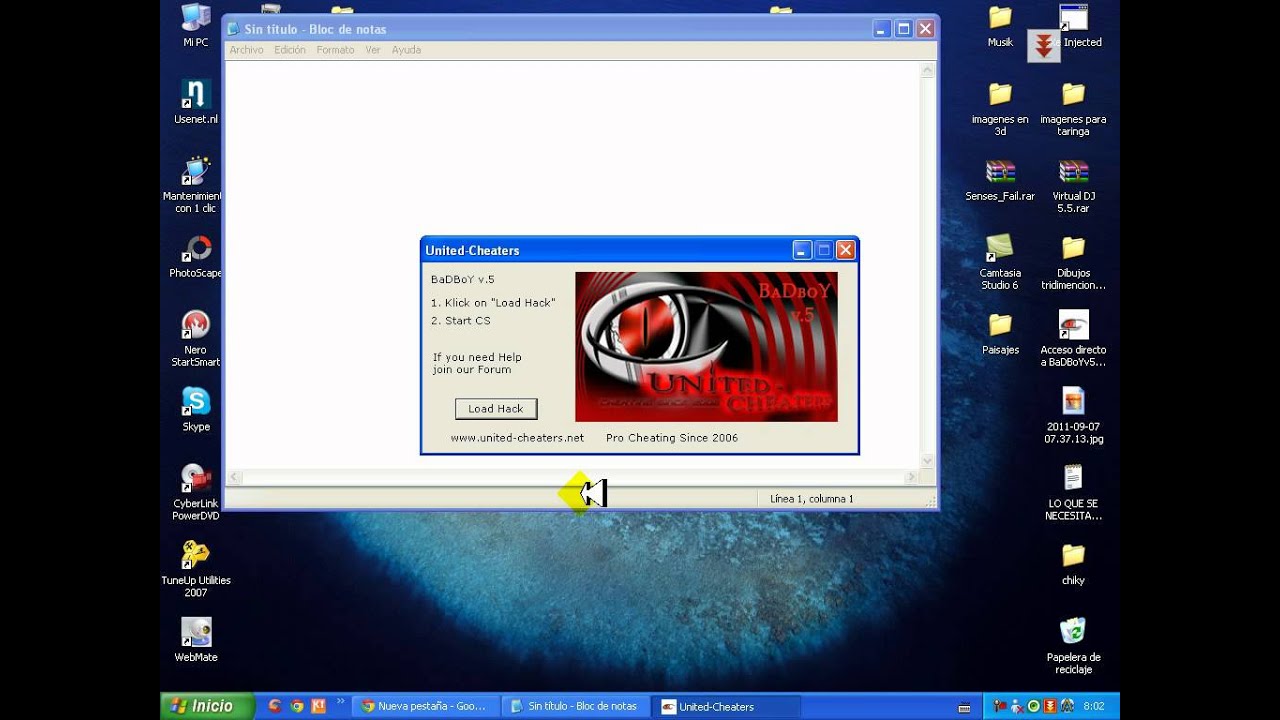Viewport: 1280px width, 720px height.
Task: Select the Mi PC desktop icon
Action: coord(196,26)
